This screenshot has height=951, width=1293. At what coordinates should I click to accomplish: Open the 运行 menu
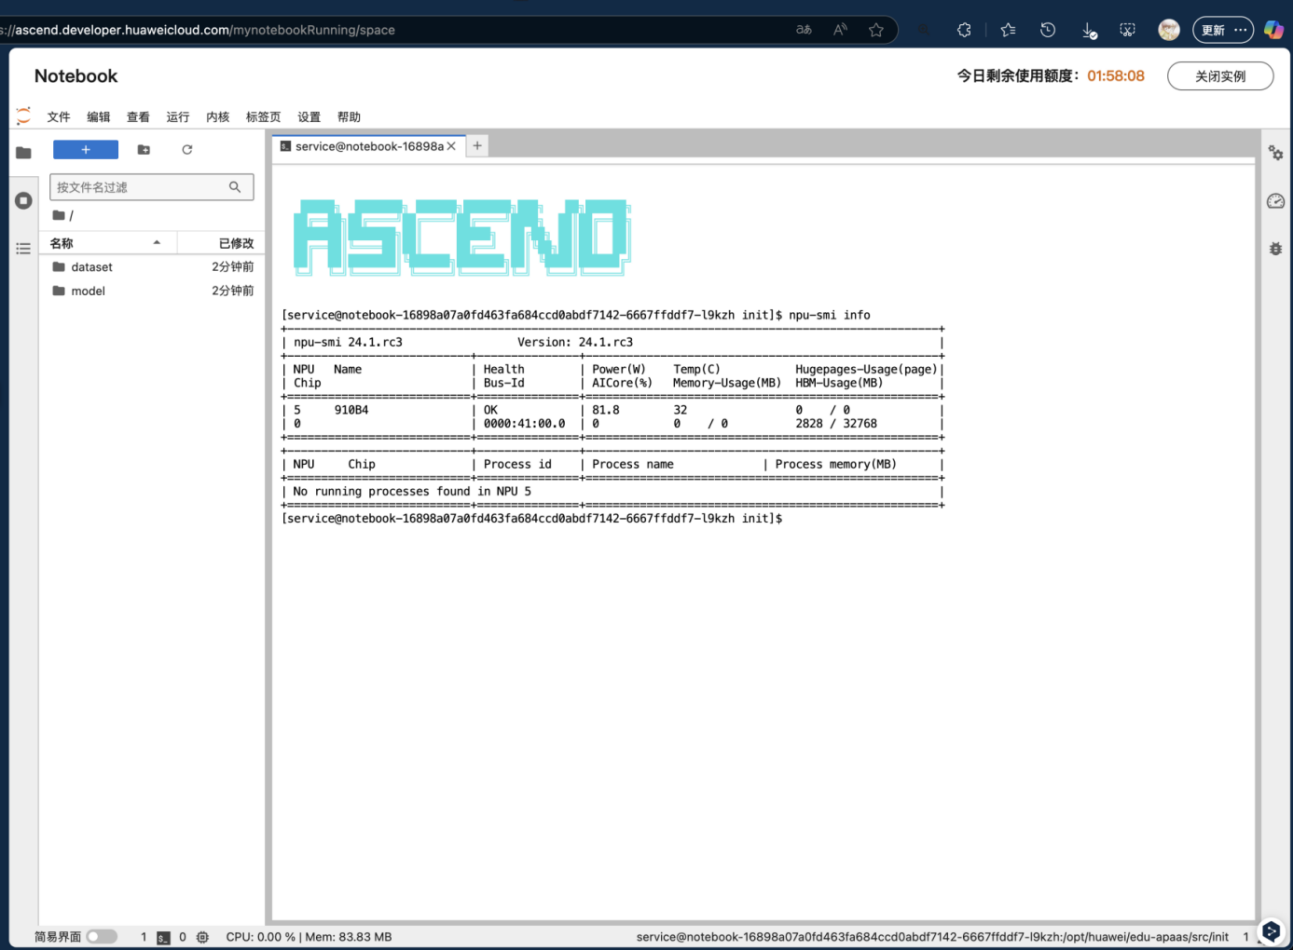(x=178, y=117)
